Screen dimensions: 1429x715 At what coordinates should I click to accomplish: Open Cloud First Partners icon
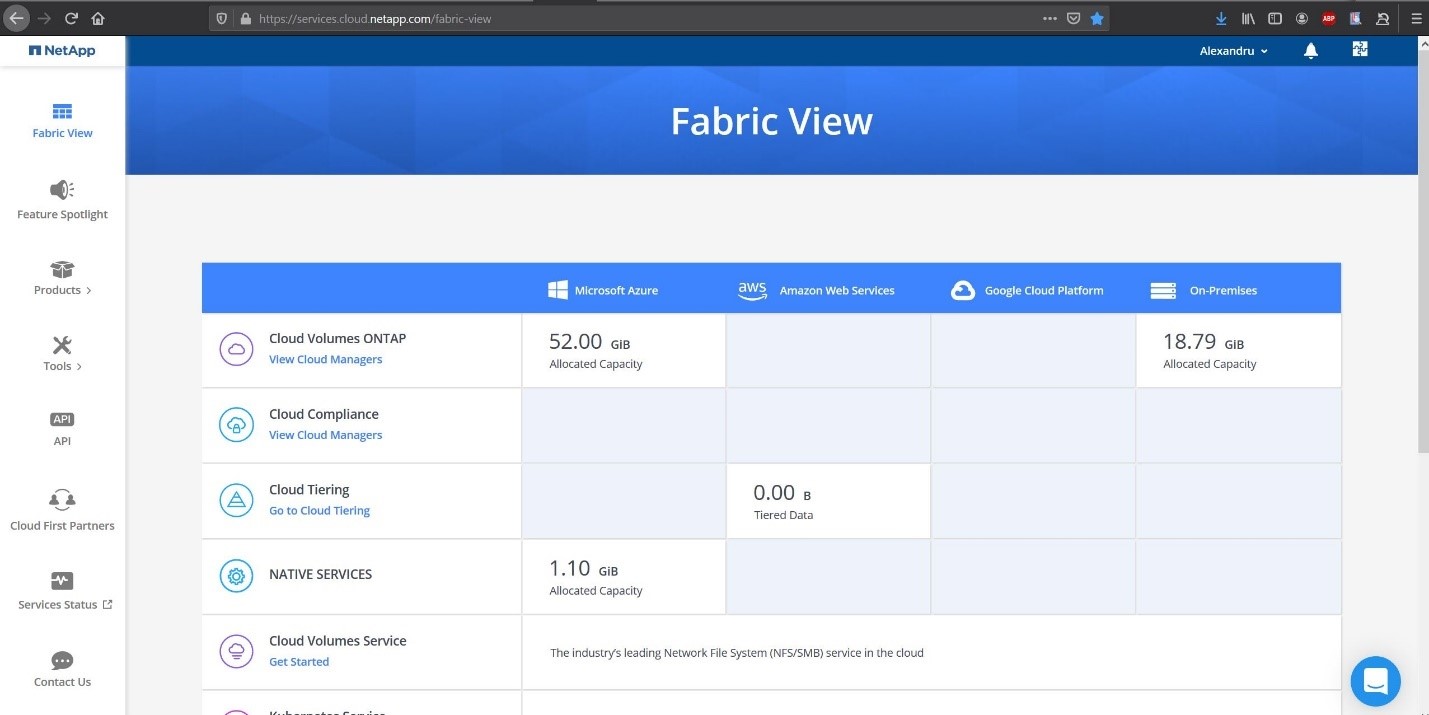(62, 499)
